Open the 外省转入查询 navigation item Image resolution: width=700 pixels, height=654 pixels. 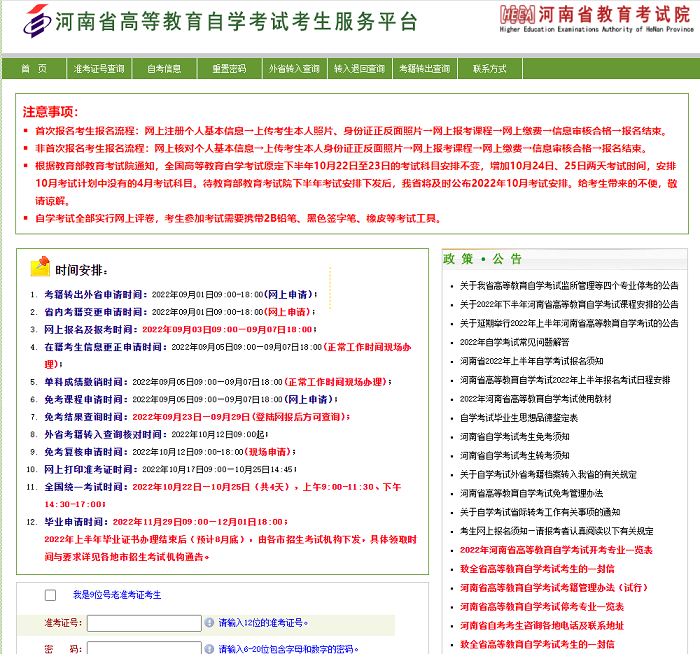[x=294, y=69]
